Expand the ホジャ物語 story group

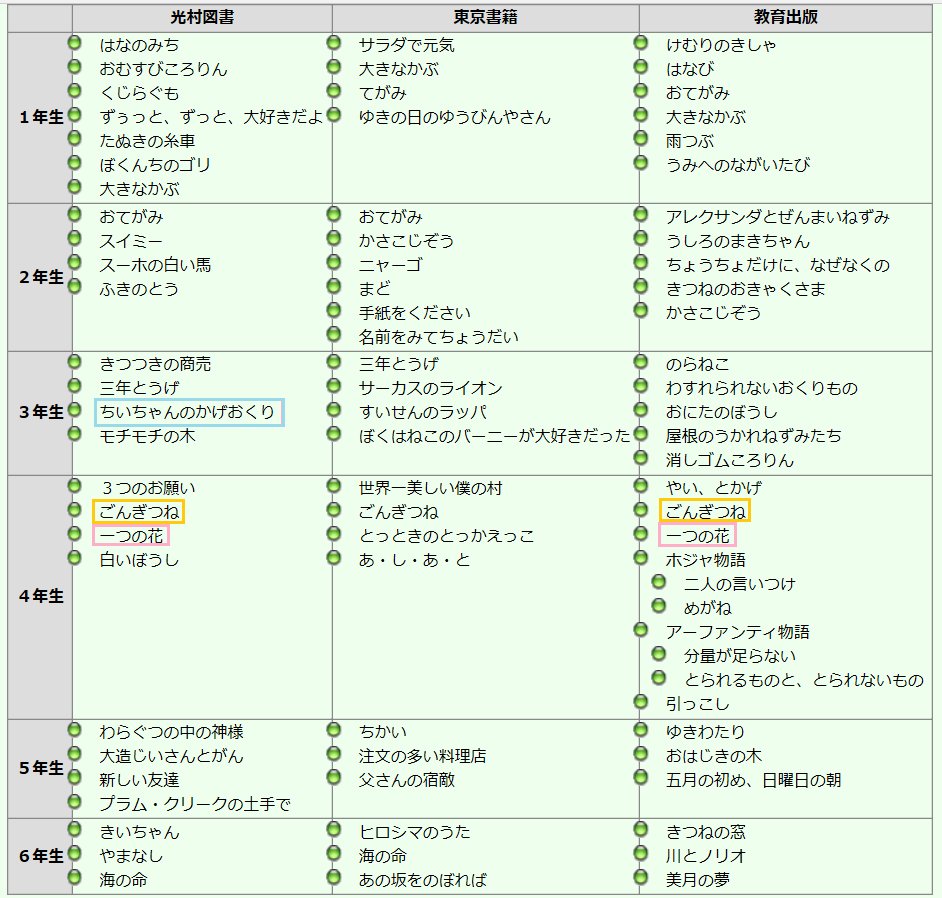(x=639, y=559)
